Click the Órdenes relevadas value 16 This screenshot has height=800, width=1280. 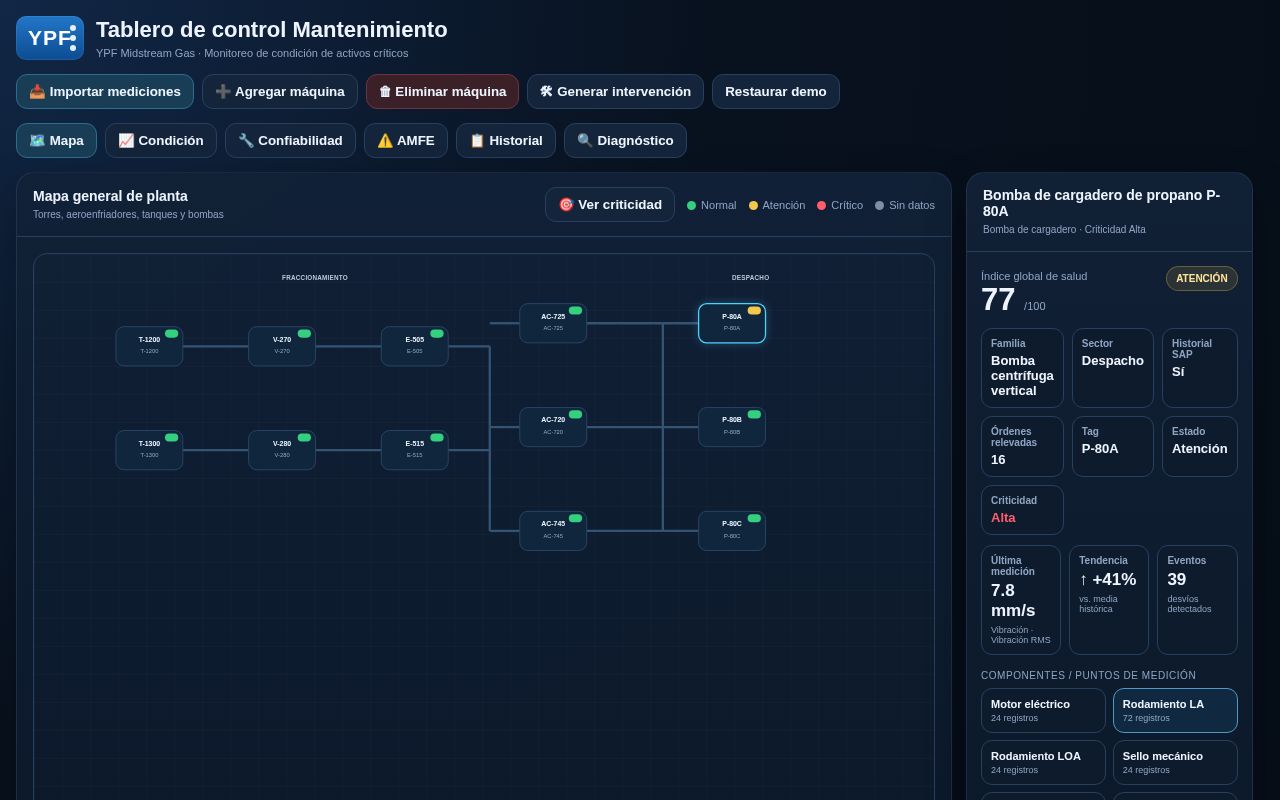point(998,459)
